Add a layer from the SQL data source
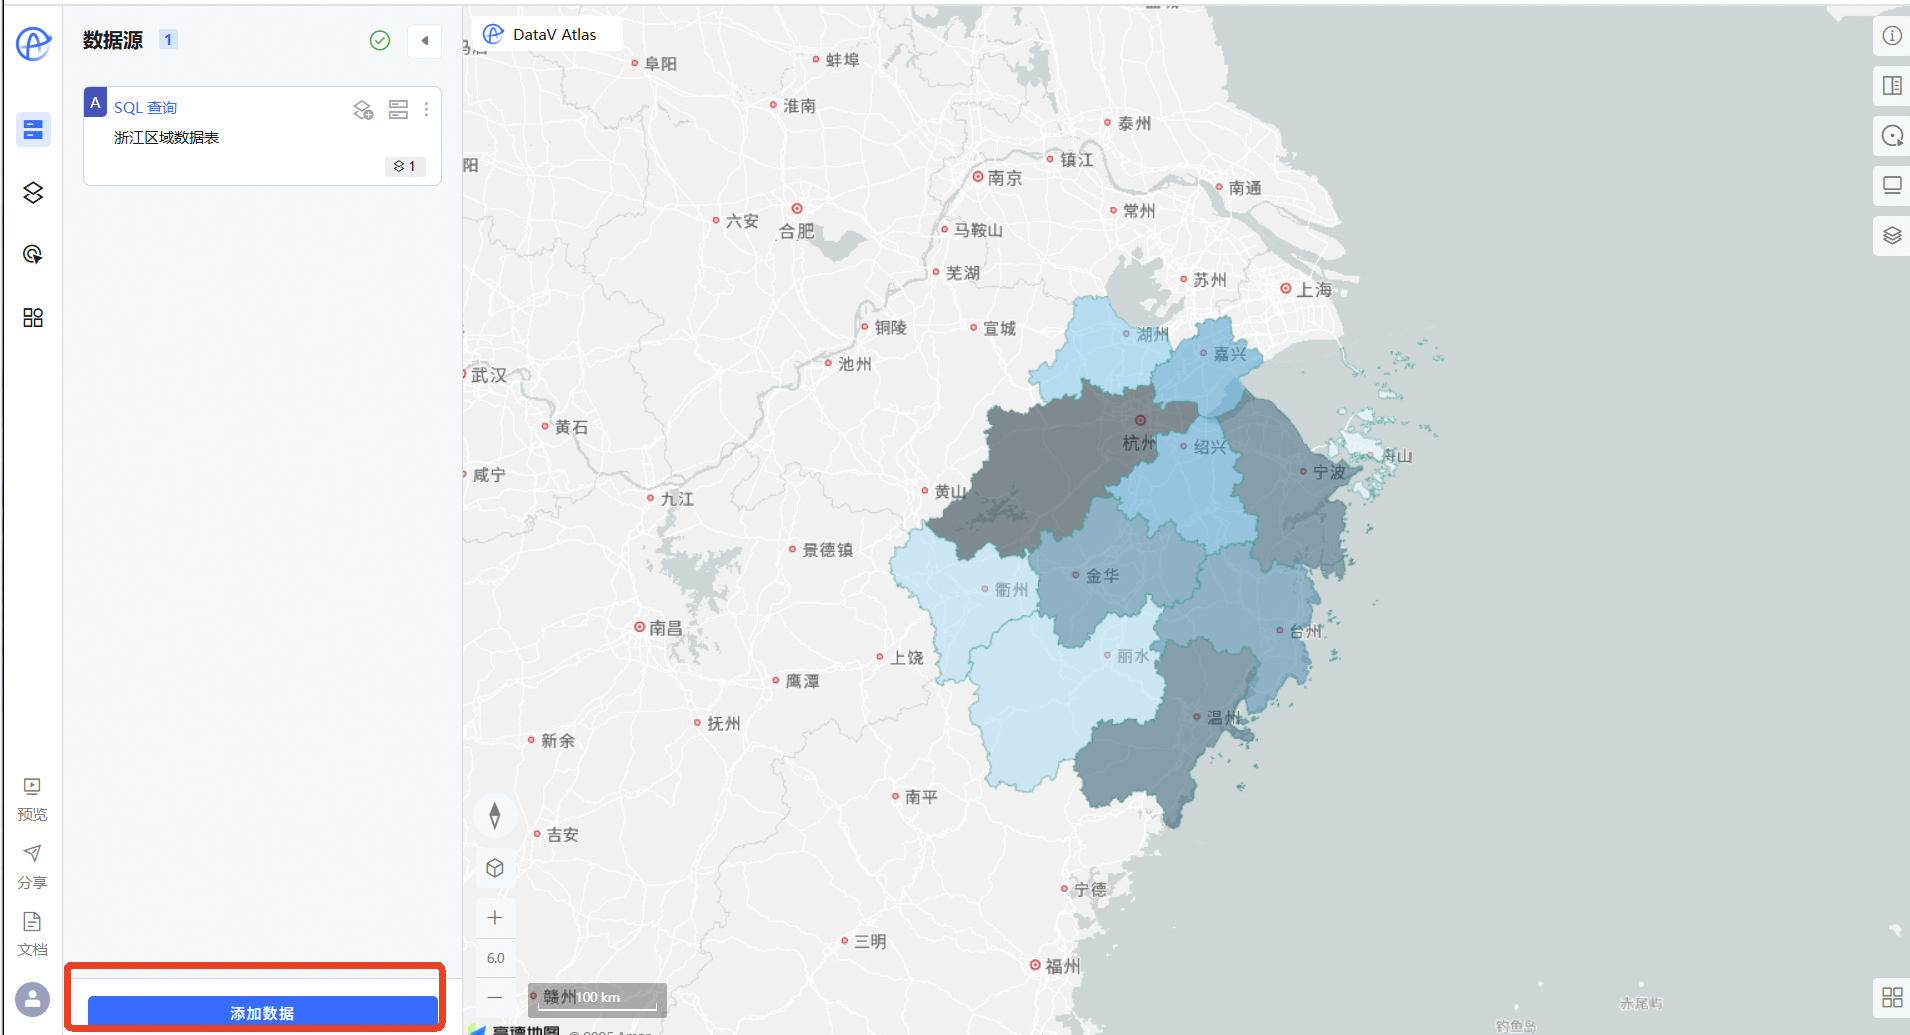The image size is (1910, 1035). (x=363, y=109)
